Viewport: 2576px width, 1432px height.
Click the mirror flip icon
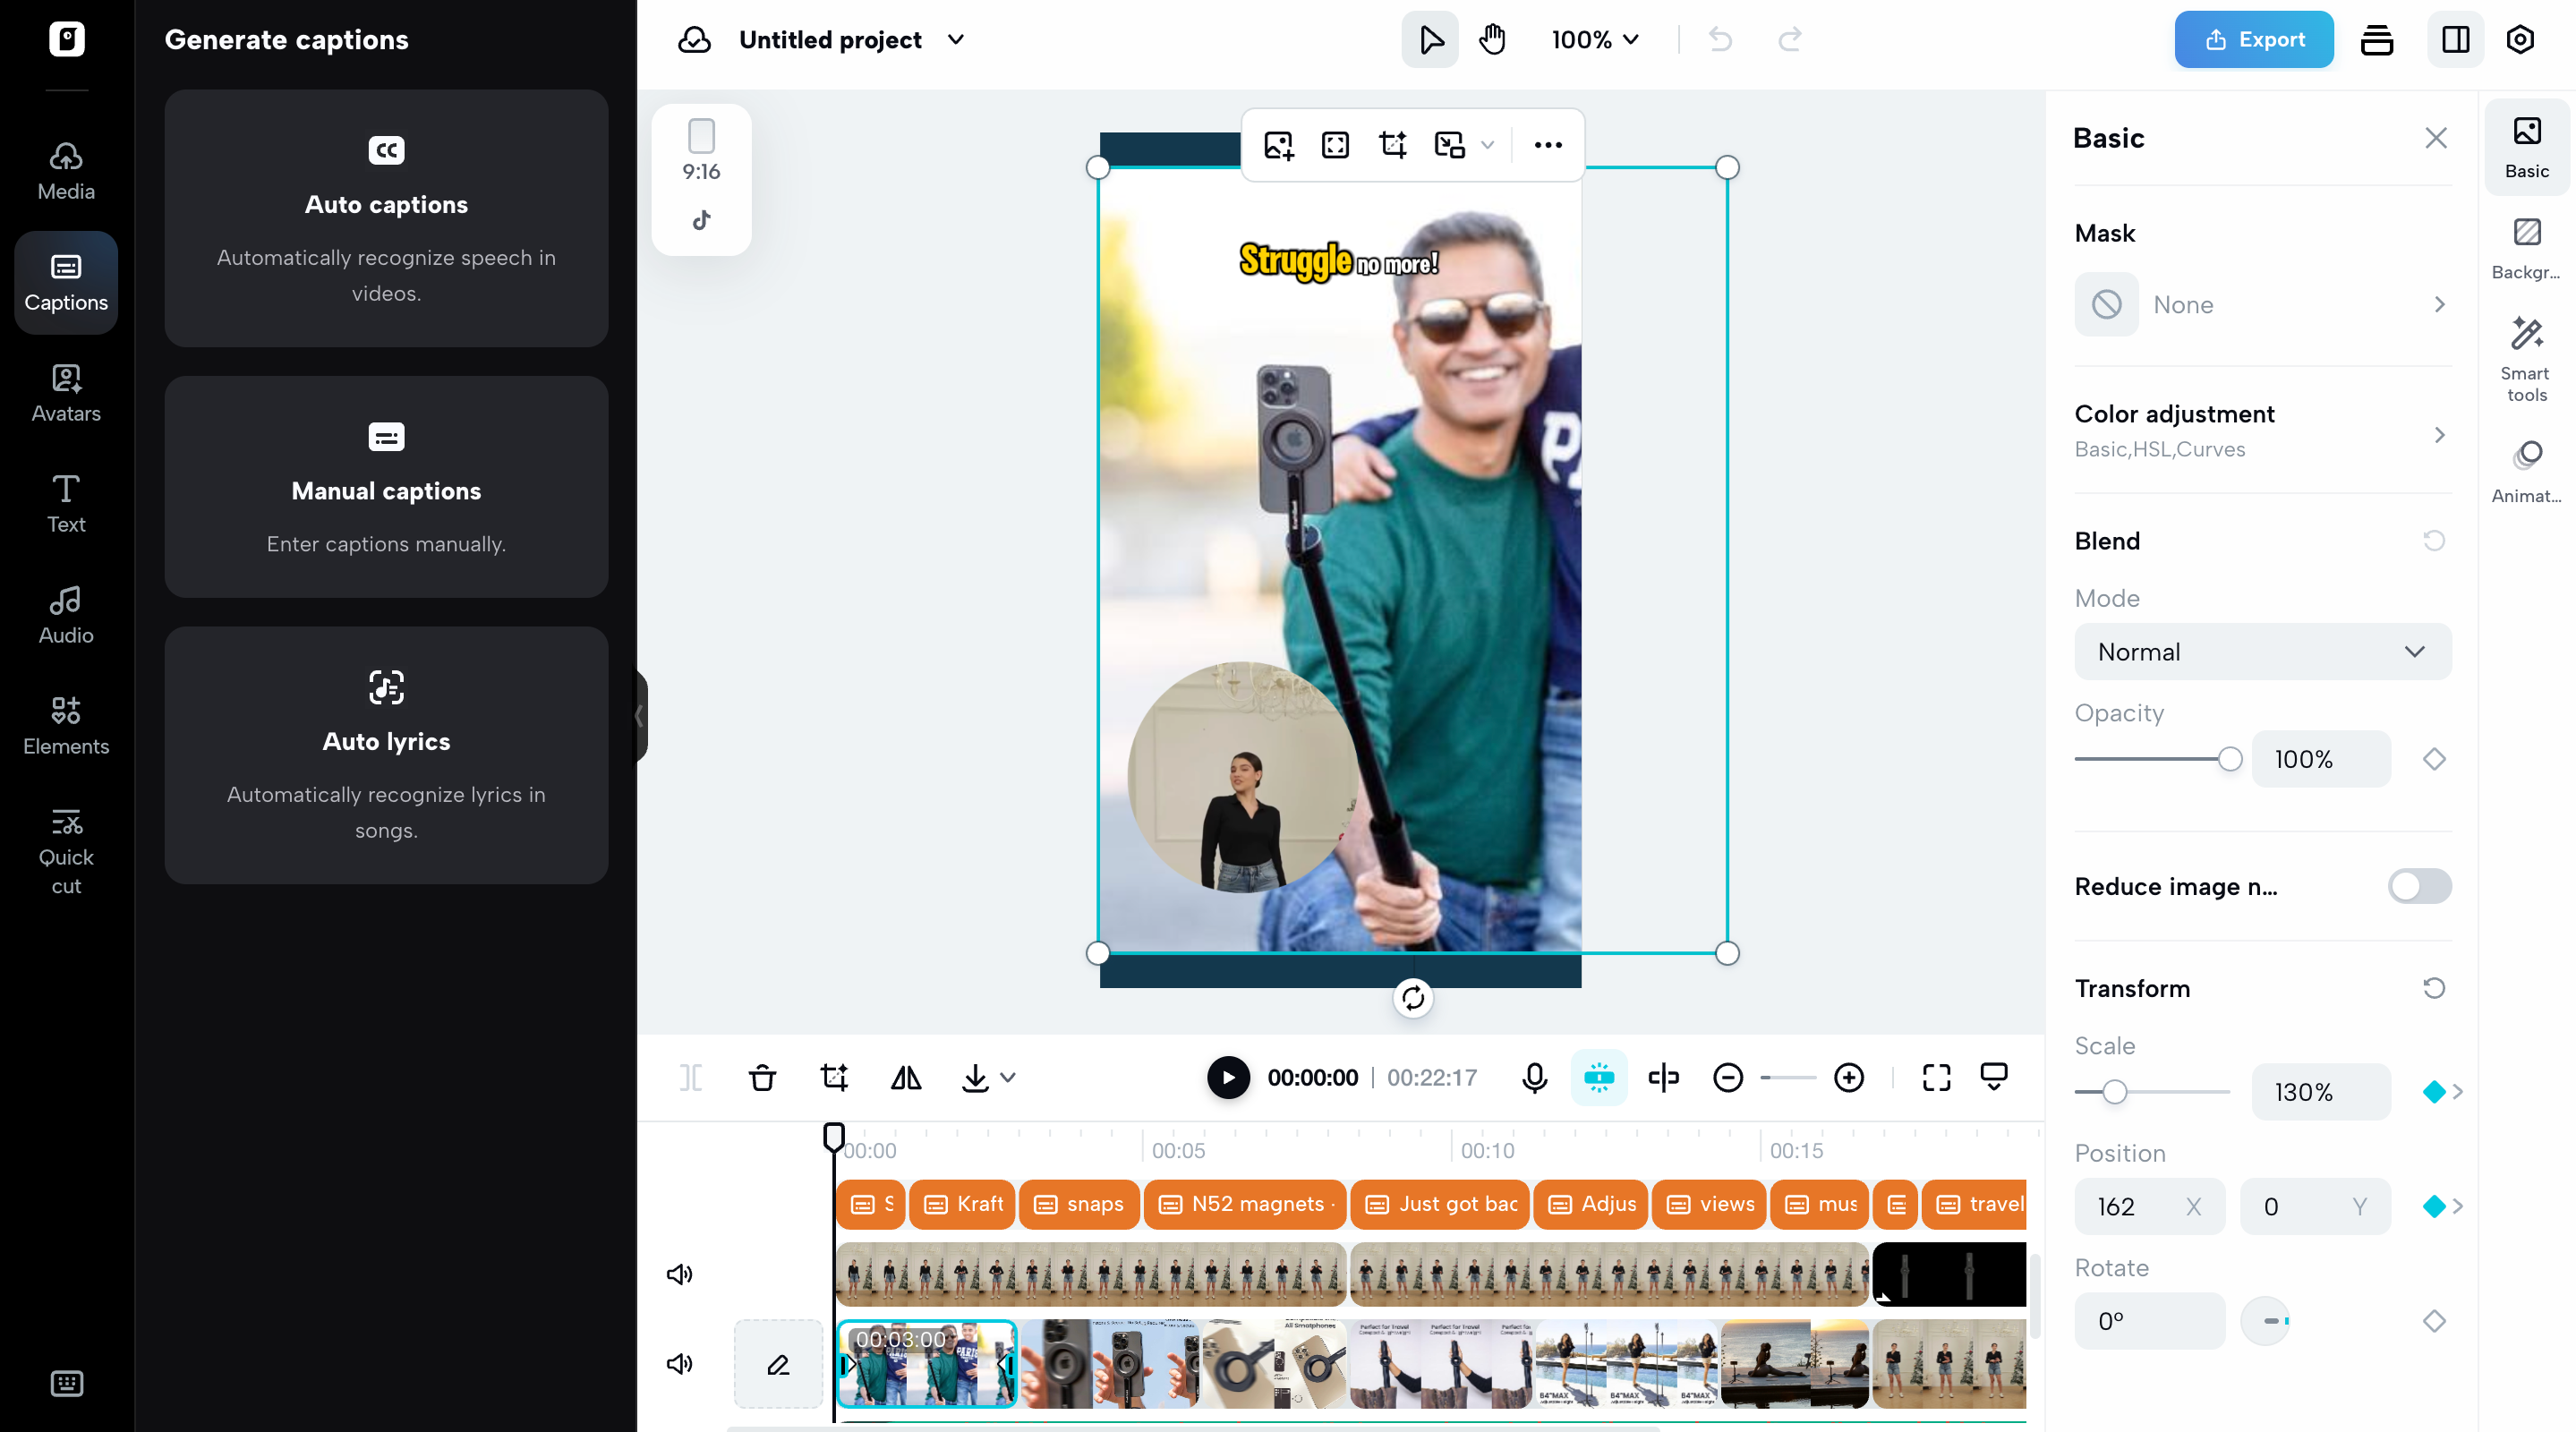pos(905,1077)
